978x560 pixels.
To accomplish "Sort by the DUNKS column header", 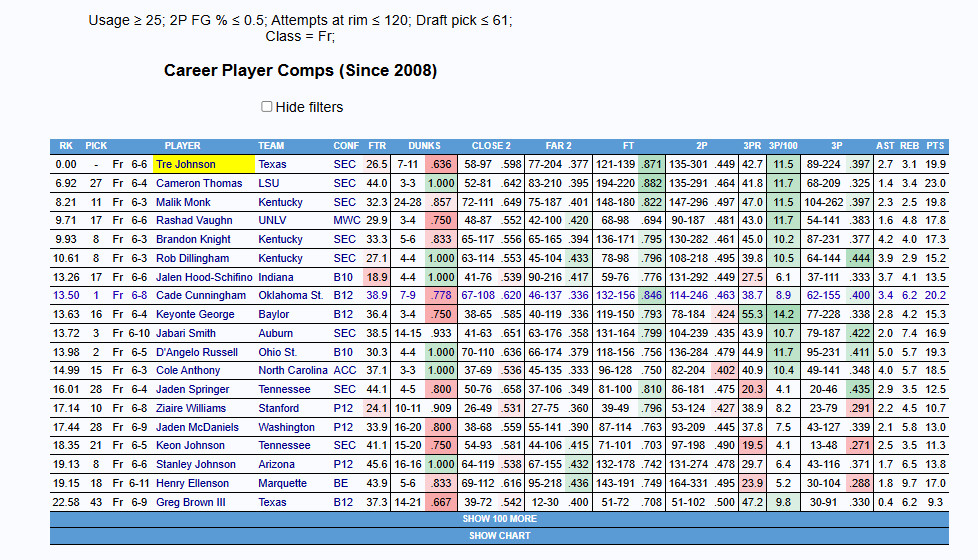I will [x=425, y=146].
